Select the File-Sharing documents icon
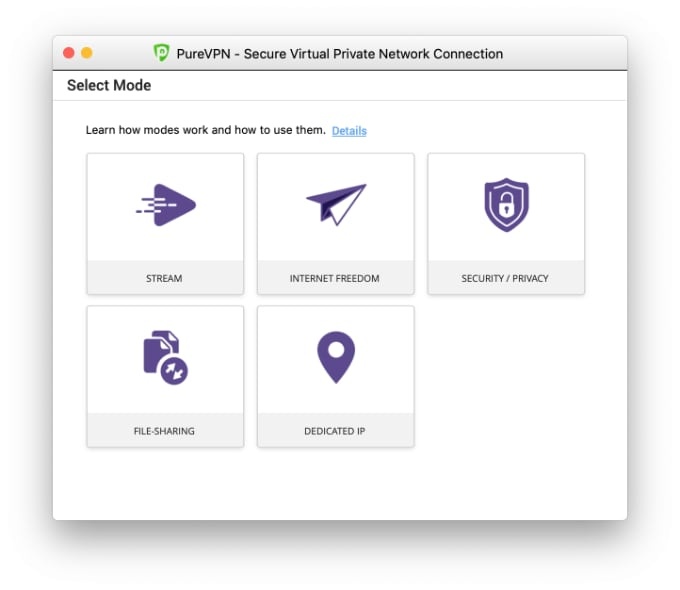The height and width of the screenshot is (590, 680). tap(166, 357)
